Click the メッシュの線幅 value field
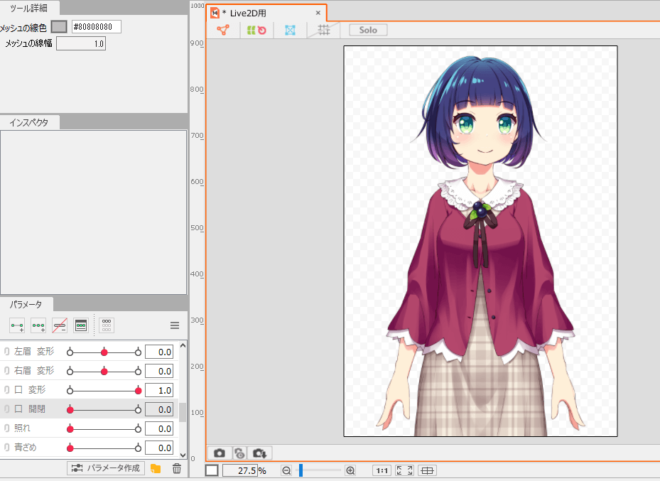 click(x=81, y=44)
